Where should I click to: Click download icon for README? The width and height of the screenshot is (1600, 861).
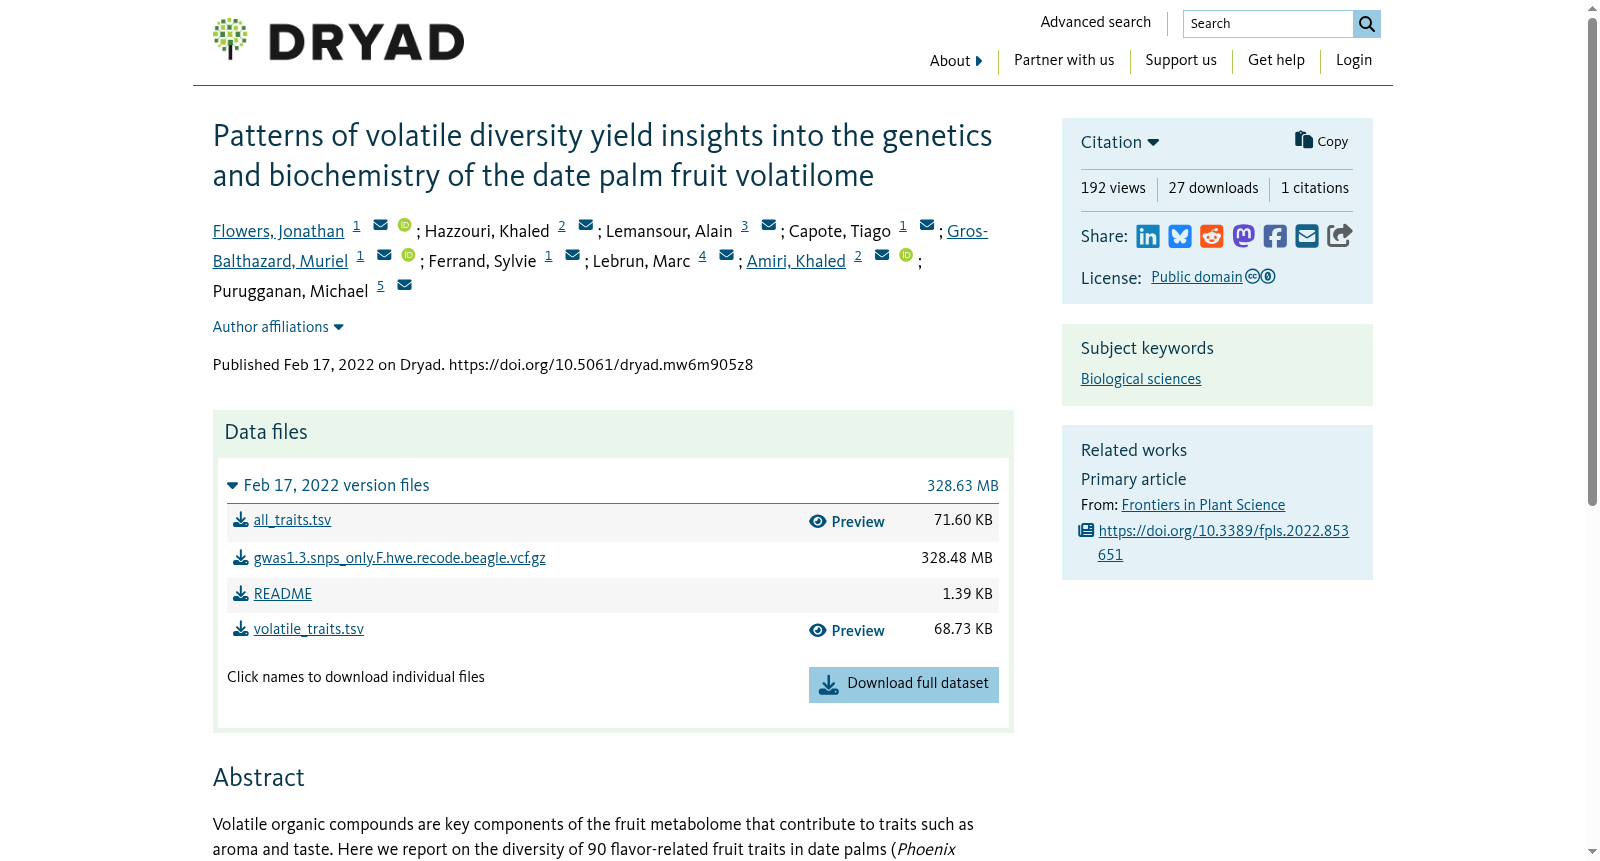[241, 594]
